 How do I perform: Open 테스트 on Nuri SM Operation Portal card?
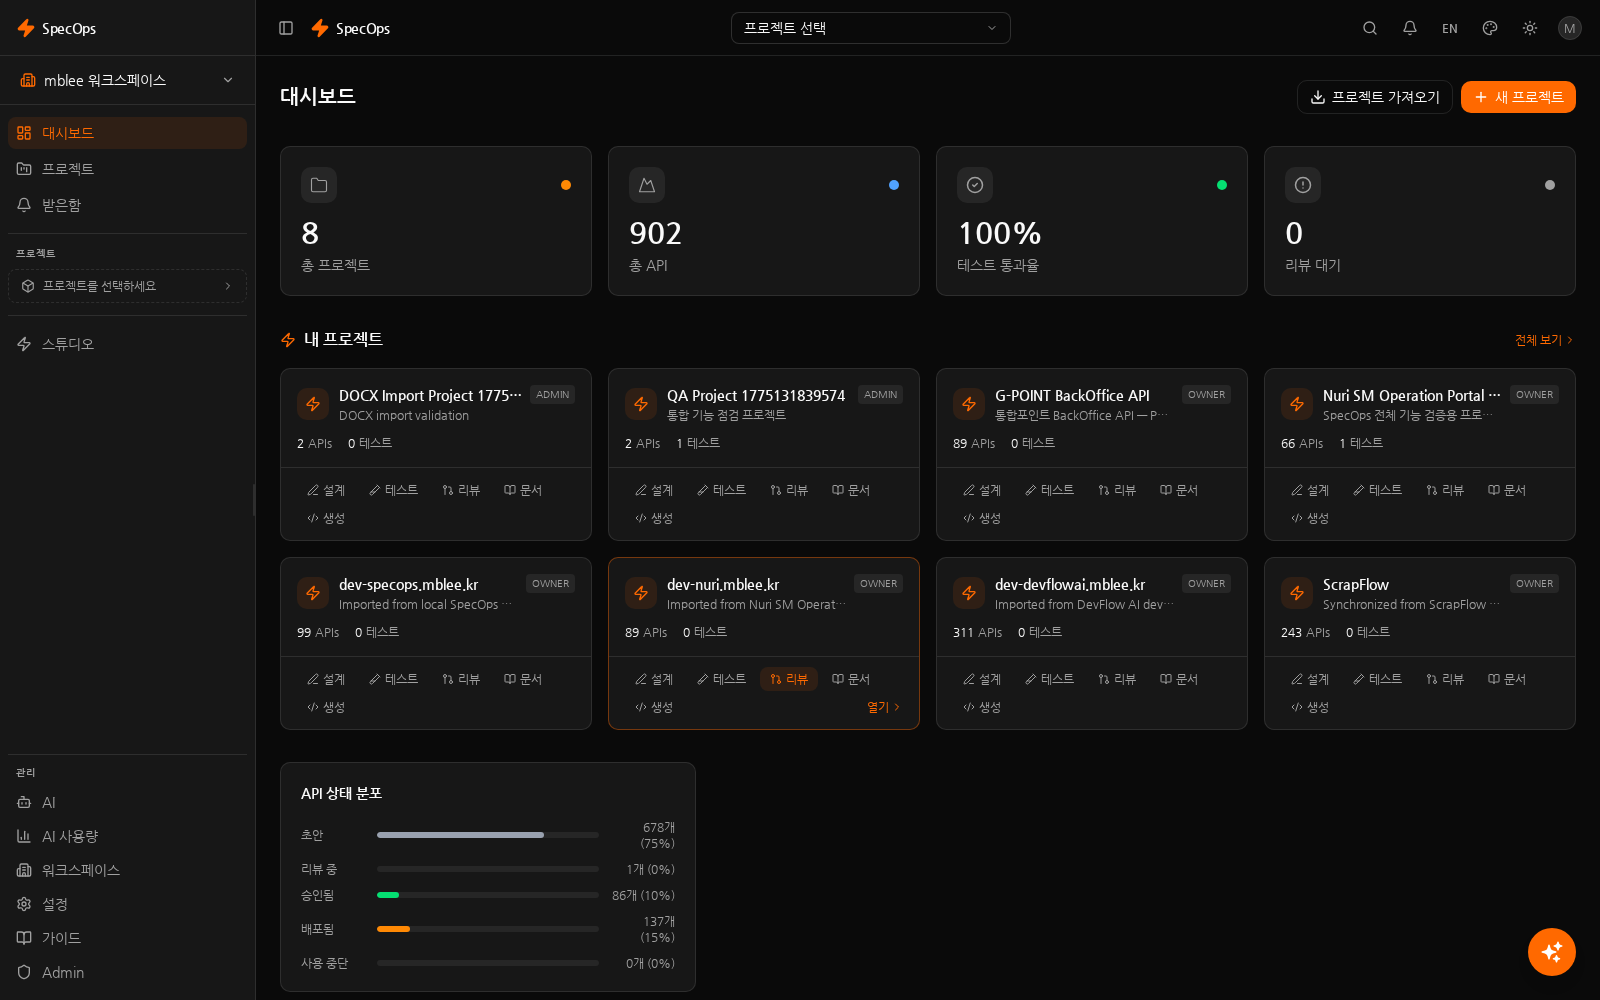1378,490
